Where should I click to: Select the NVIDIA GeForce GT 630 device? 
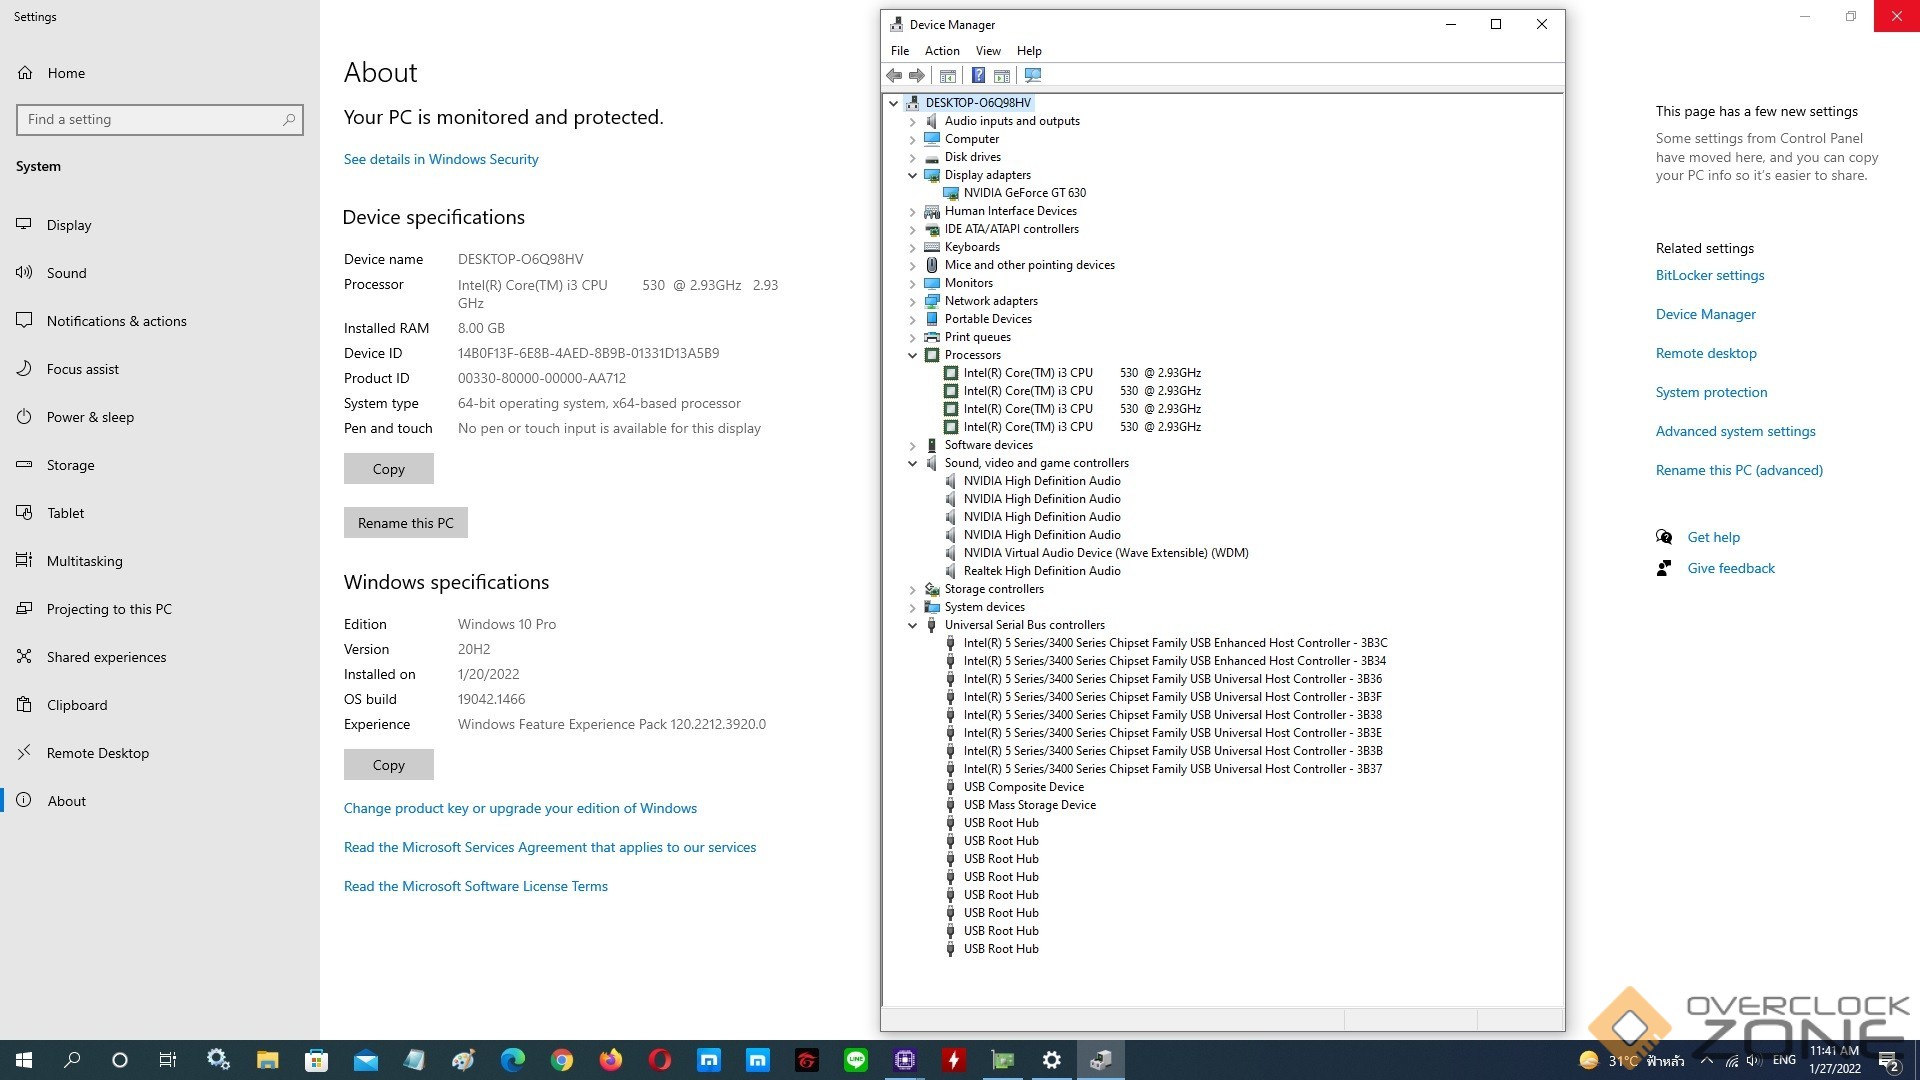pyautogui.click(x=1024, y=193)
